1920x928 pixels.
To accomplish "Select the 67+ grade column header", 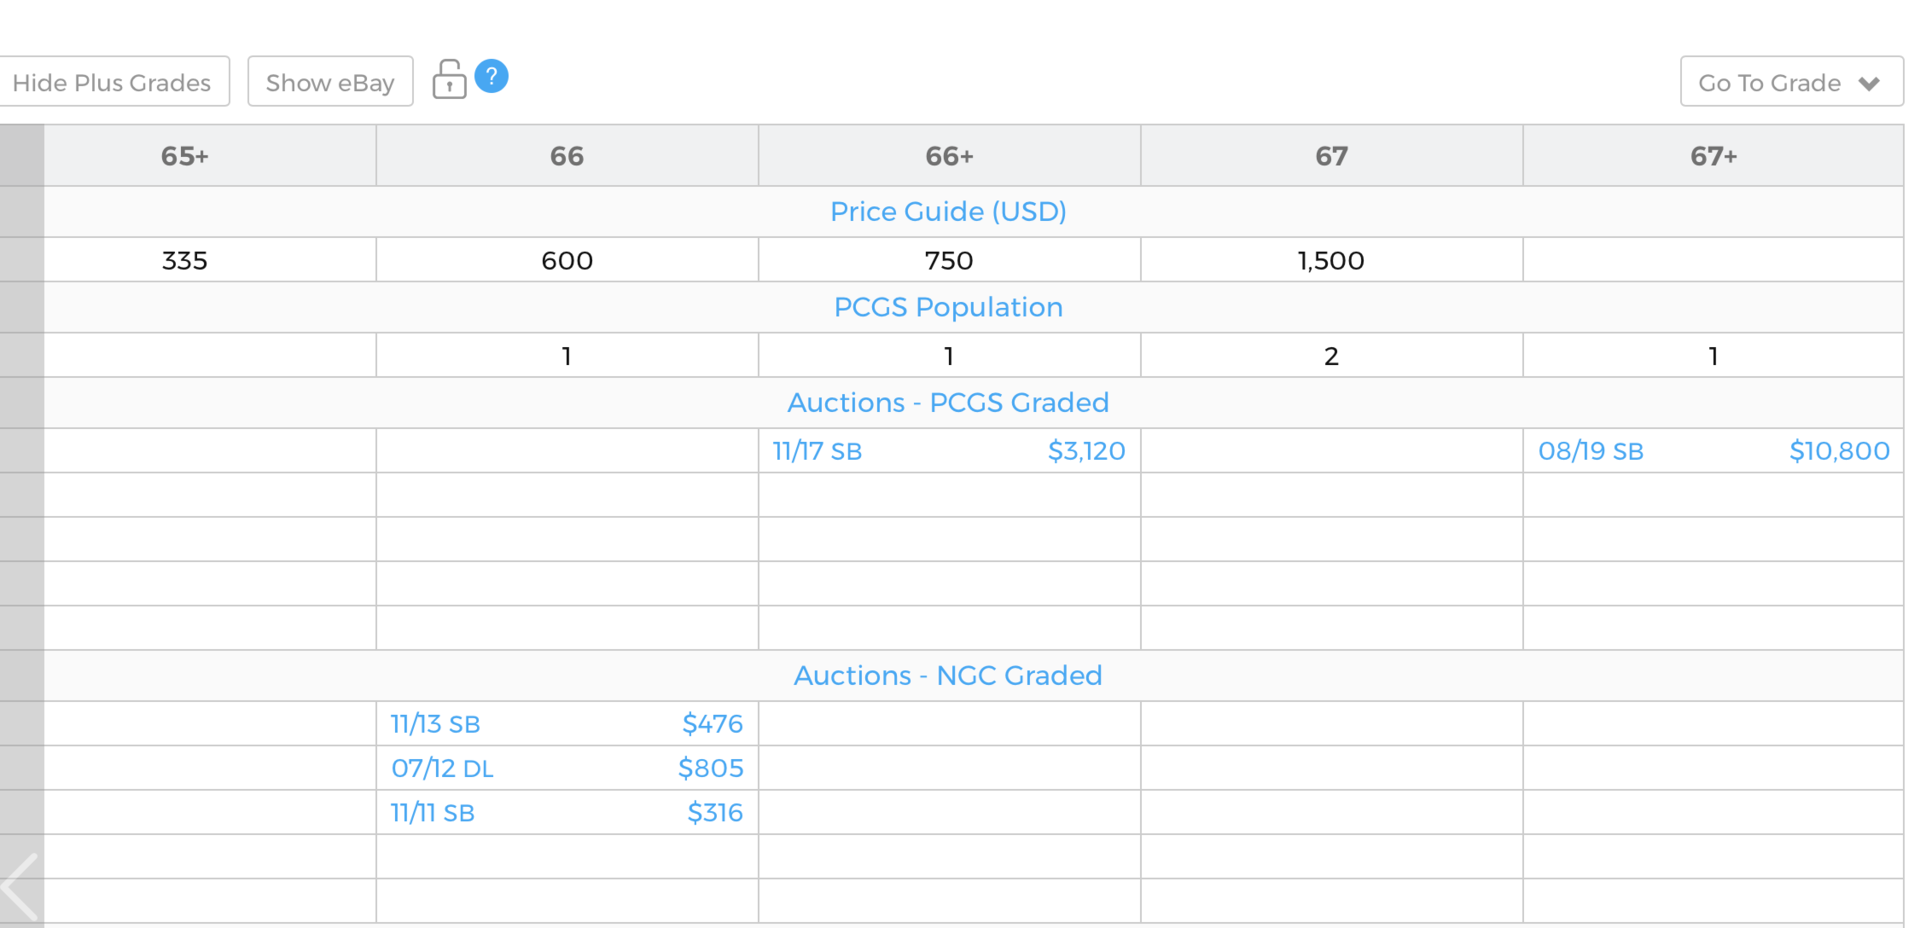I will coord(1713,156).
